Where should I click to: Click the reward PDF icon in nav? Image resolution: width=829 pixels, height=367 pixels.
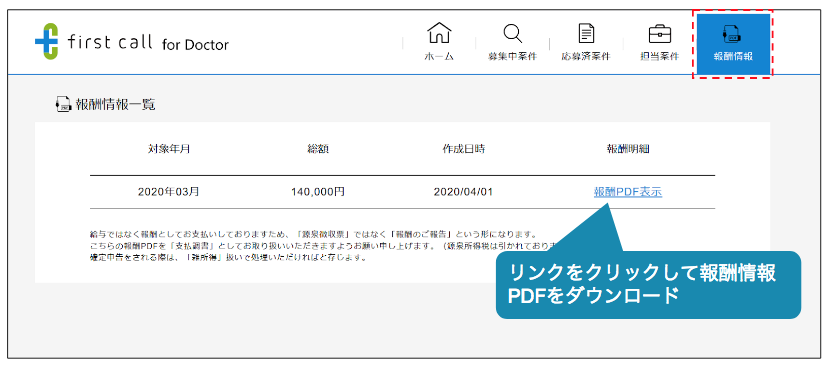pos(732,34)
